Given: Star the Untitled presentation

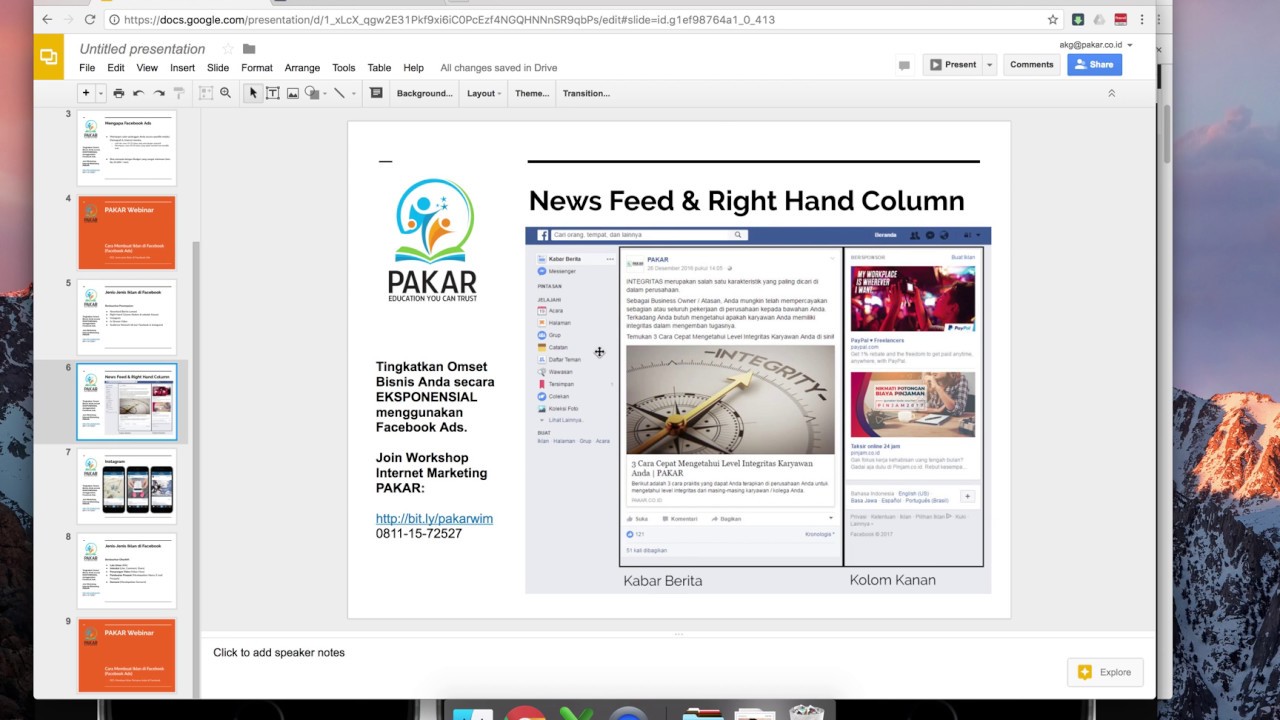Looking at the screenshot, I should pos(227,49).
